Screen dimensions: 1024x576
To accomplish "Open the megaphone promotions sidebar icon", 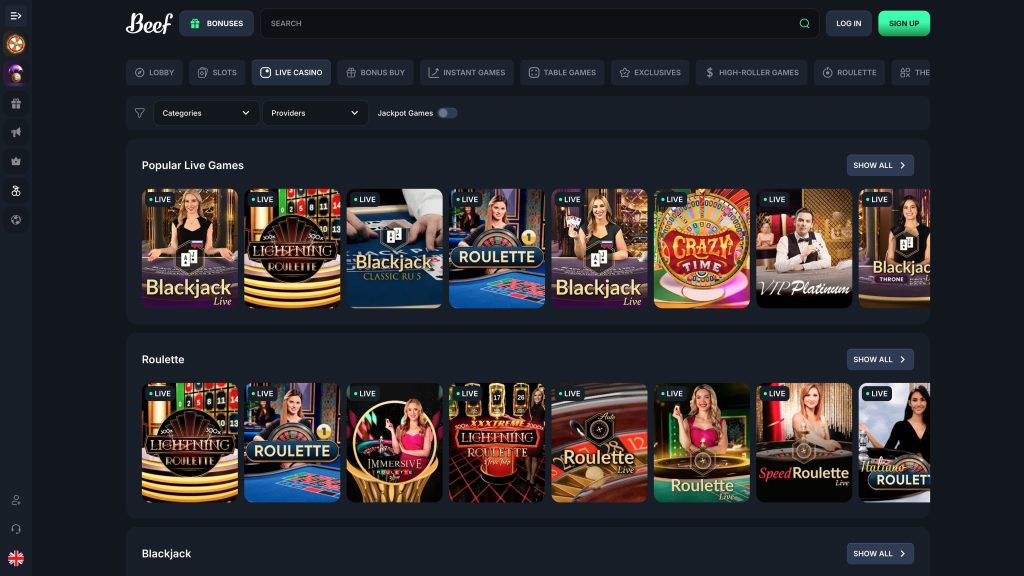I will tap(16, 133).
